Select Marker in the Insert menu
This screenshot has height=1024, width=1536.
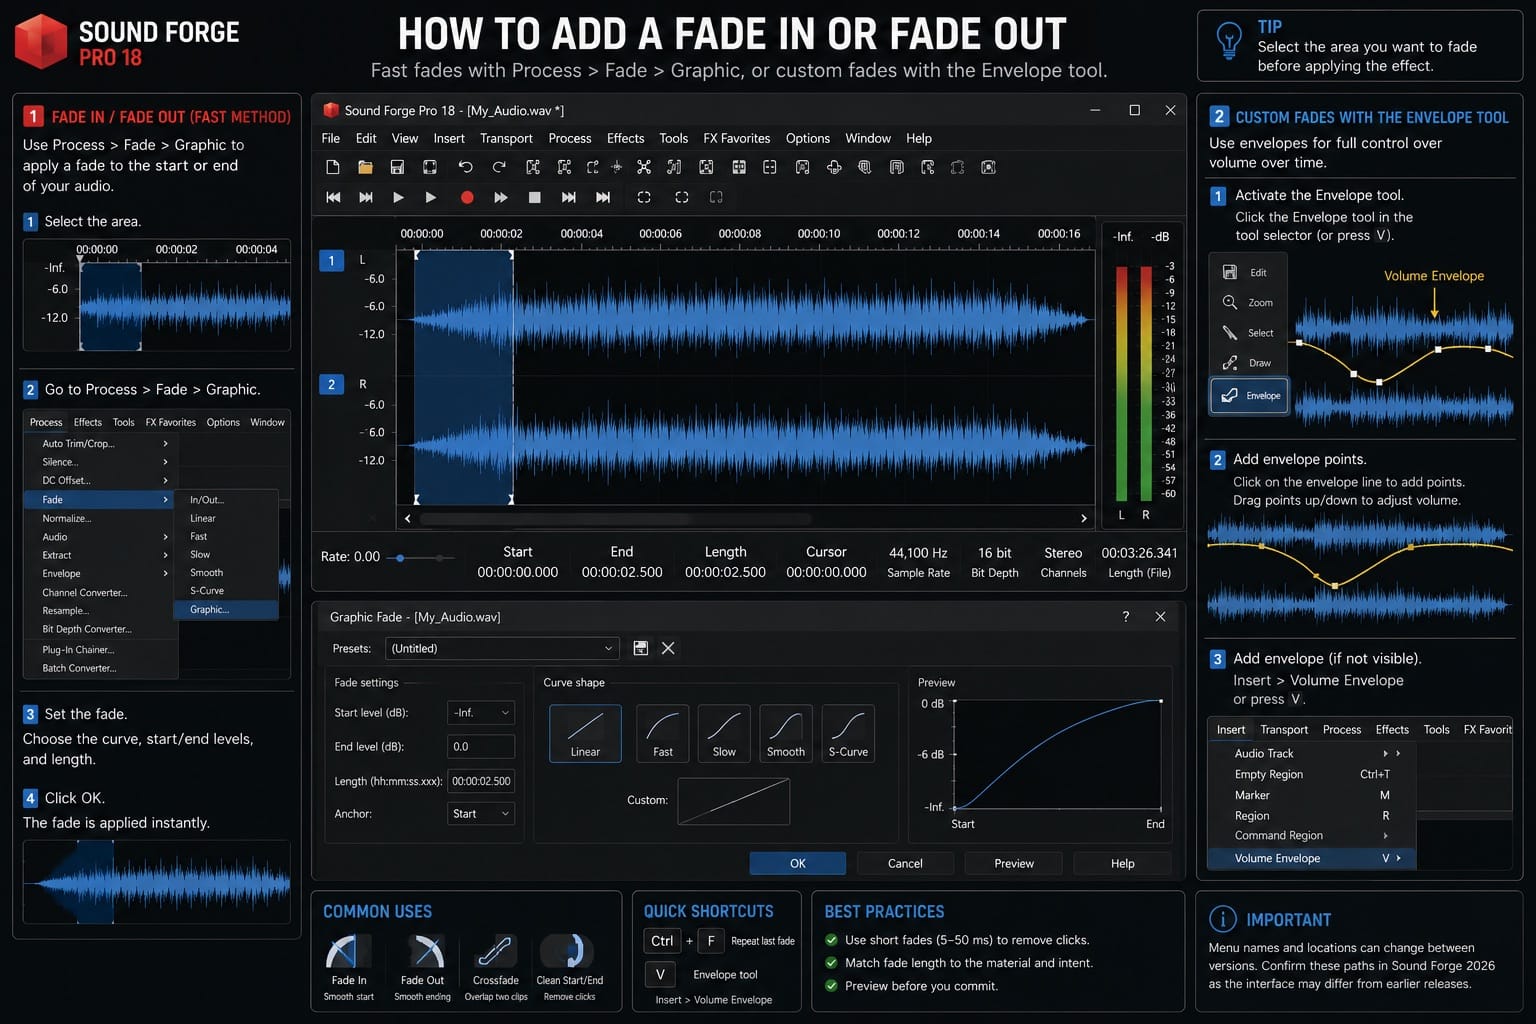click(1311, 795)
